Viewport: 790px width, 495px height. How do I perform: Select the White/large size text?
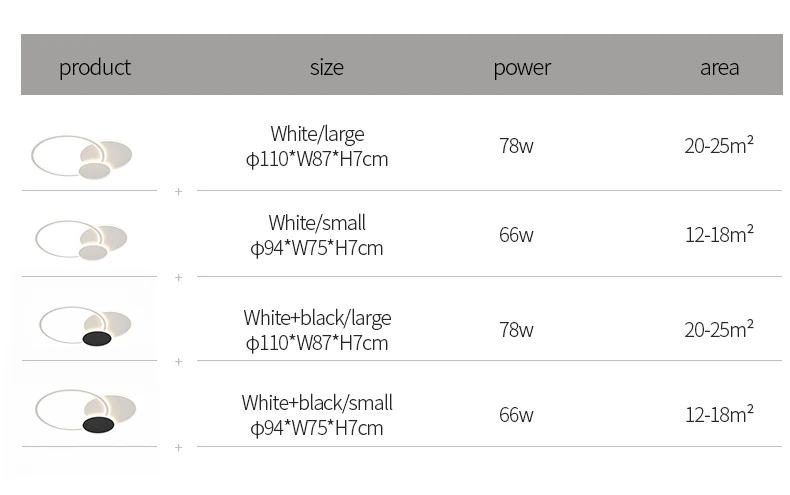317,147
